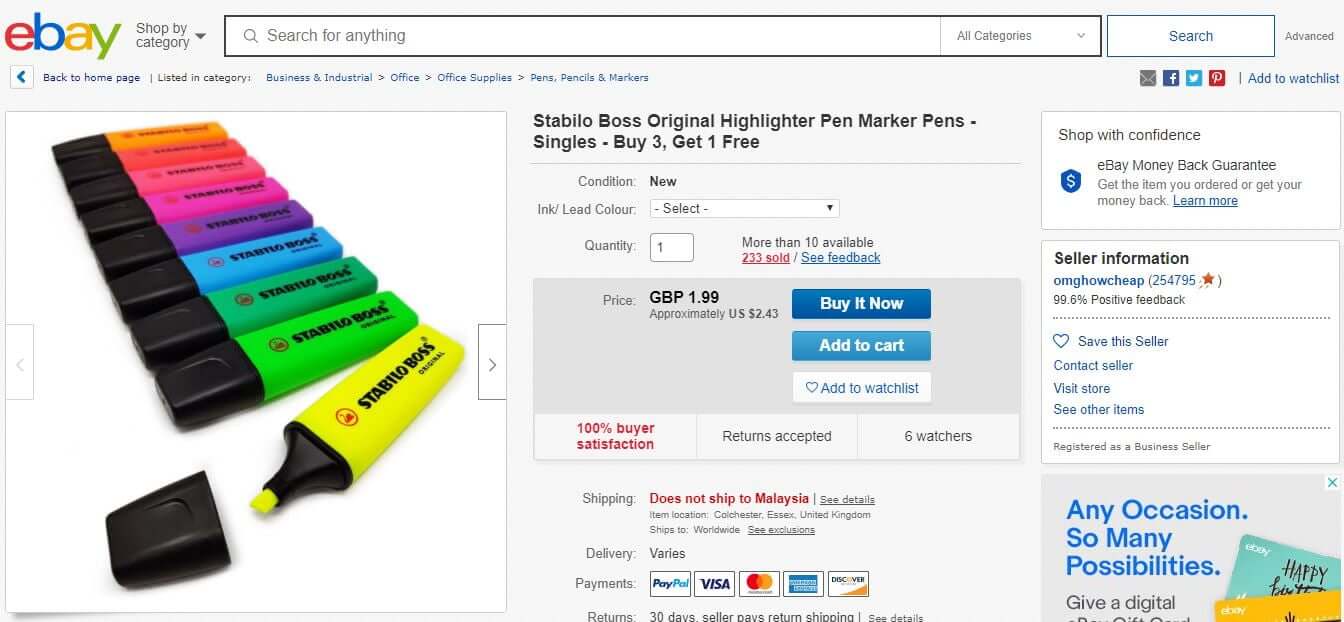The height and width of the screenshot is (622, 1344).
Task: Open the Shop by category menu
Action: pos(171,36)
